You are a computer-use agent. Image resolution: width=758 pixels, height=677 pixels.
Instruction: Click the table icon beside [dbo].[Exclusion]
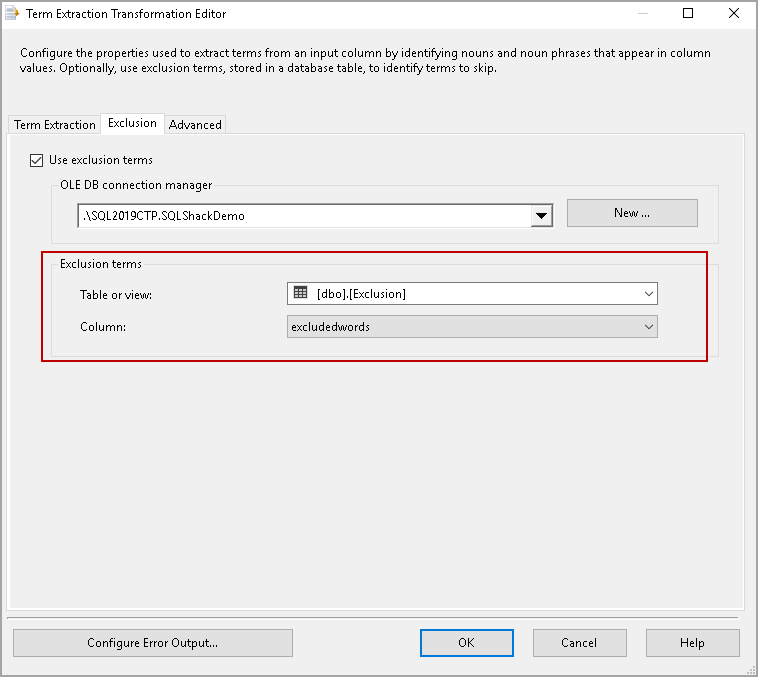coord(300,293)
